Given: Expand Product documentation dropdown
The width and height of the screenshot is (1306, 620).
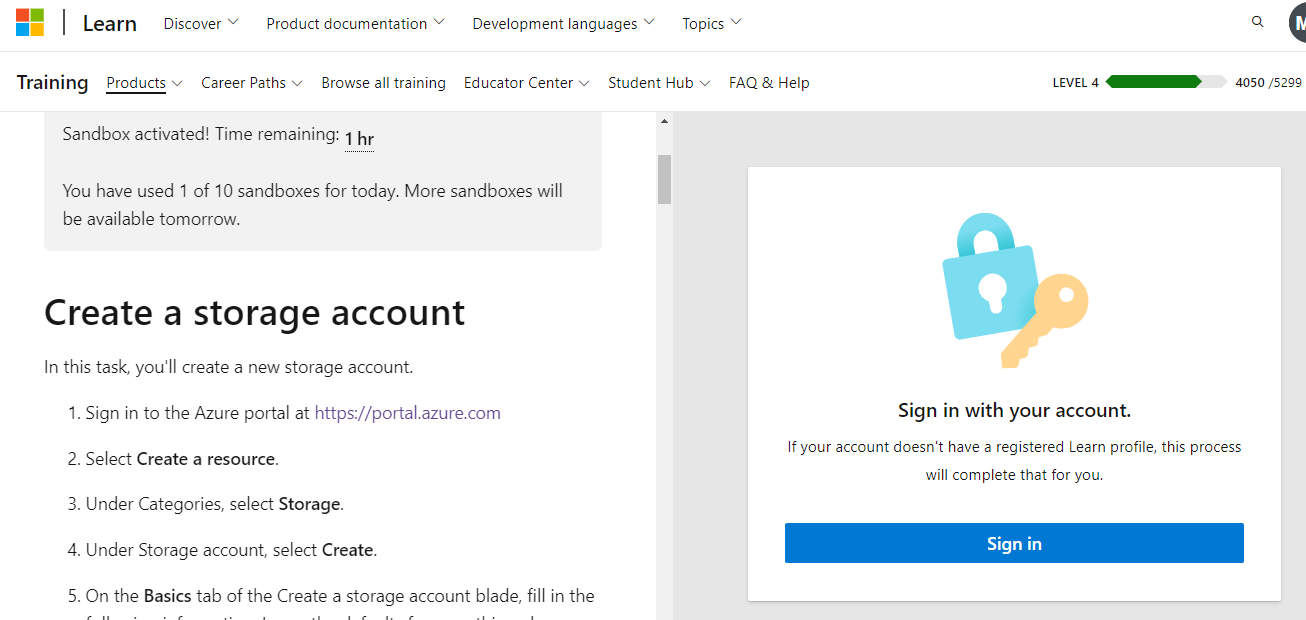Looking at the screenshot, I should (x=356, y=23).
